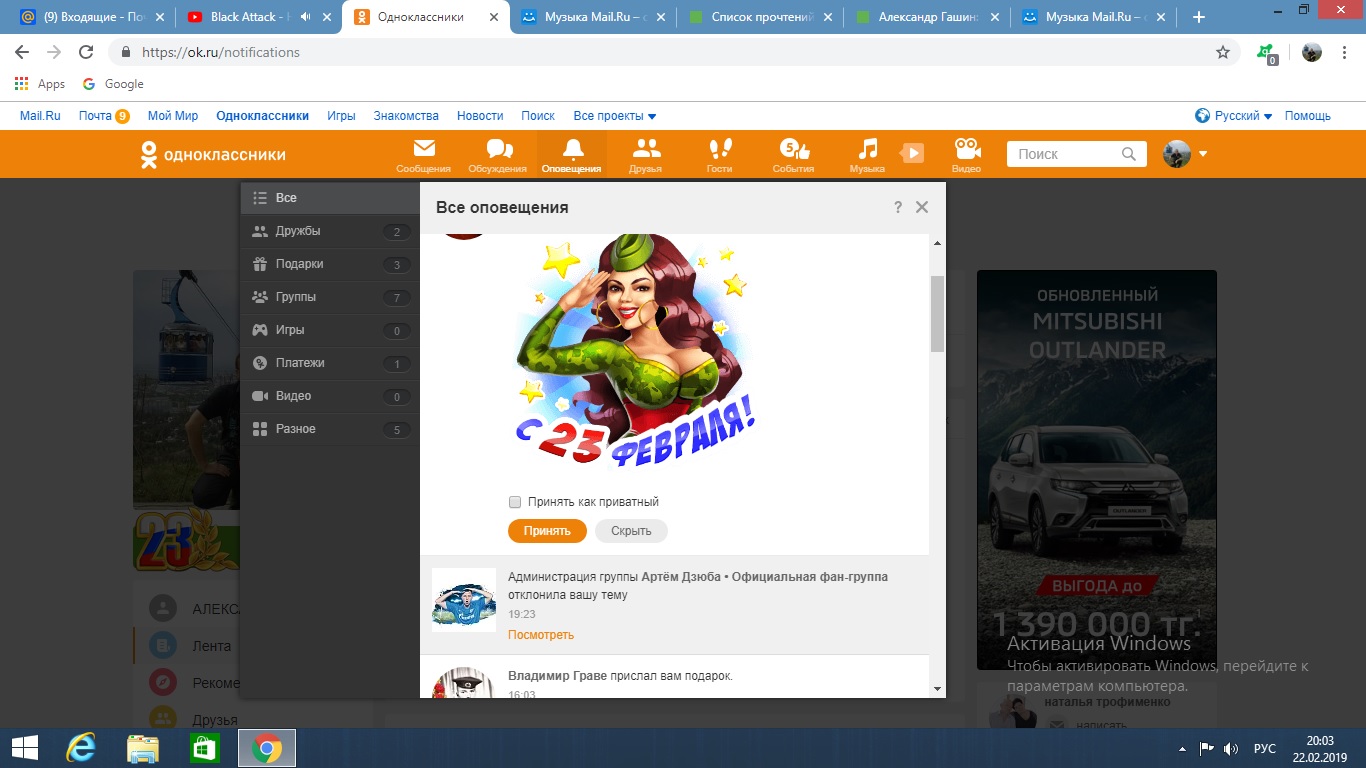Select the Группы notifications filter
Screen dimensions: 1366x768
330,297
